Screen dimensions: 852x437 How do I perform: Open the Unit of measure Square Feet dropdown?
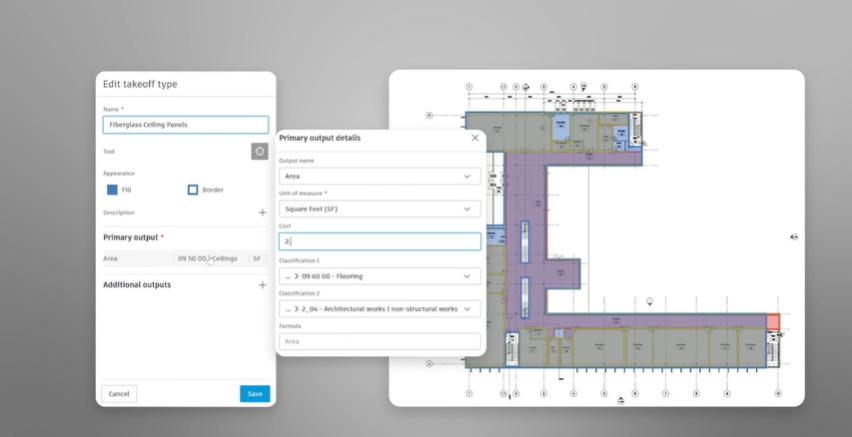380,209
